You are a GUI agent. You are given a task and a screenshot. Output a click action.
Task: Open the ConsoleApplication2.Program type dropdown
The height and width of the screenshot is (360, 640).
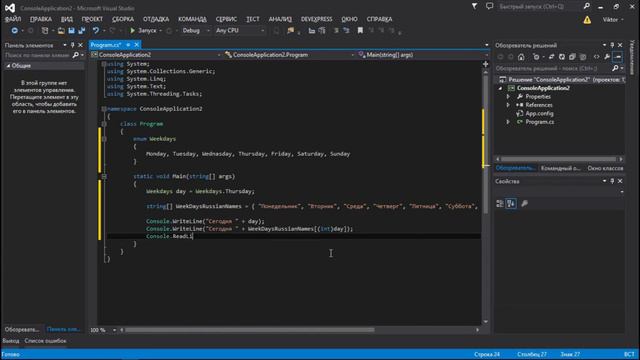pyautogui.click(x=289, y=55)
